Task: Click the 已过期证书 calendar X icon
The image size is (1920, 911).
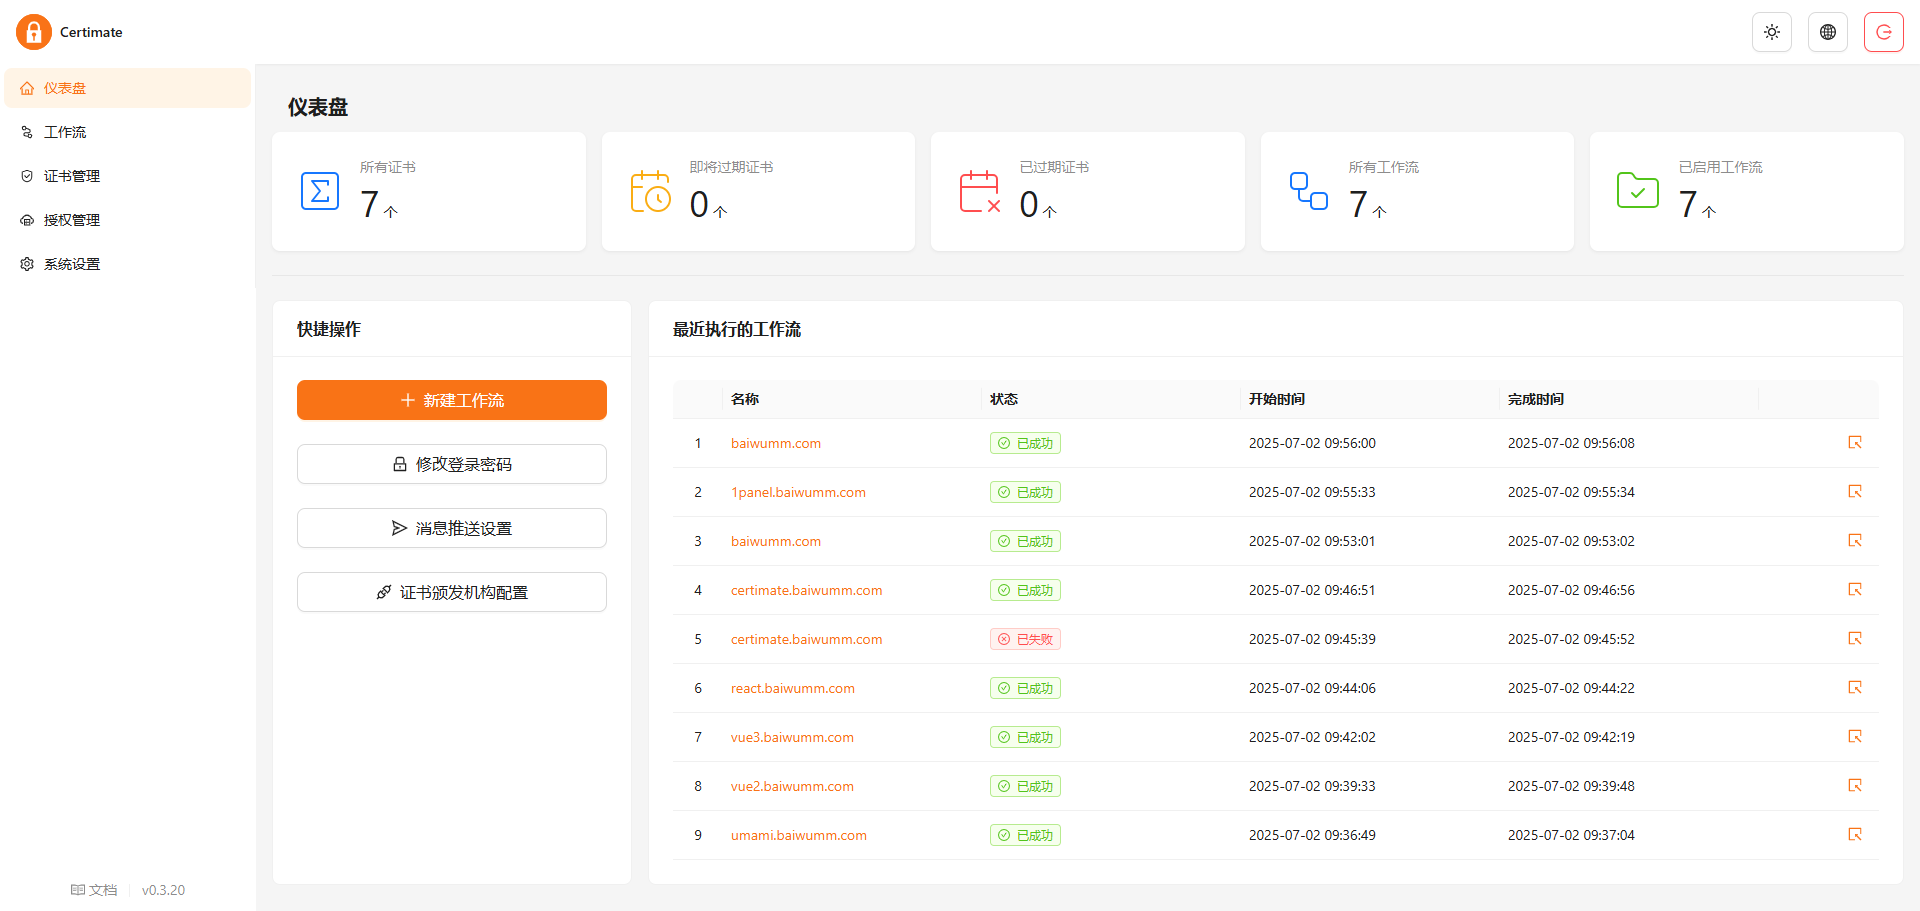Action: pos(980,191)
